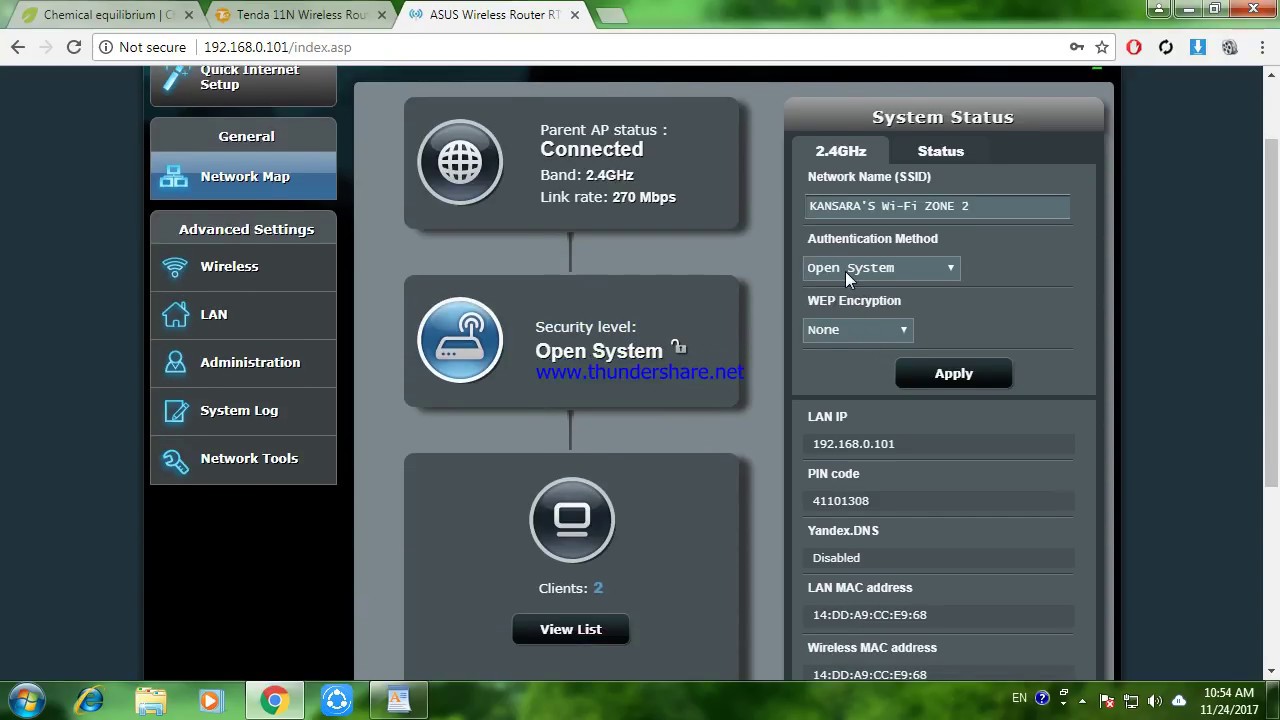The height and width of the screenshot is (720, 1280).
Task: Open Network Tools
Action: coord(243,459)
